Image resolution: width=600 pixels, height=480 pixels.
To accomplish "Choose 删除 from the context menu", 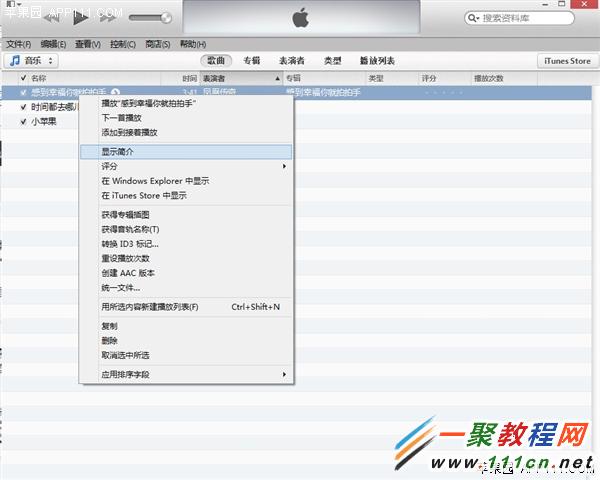I will [x=186, y=341].
